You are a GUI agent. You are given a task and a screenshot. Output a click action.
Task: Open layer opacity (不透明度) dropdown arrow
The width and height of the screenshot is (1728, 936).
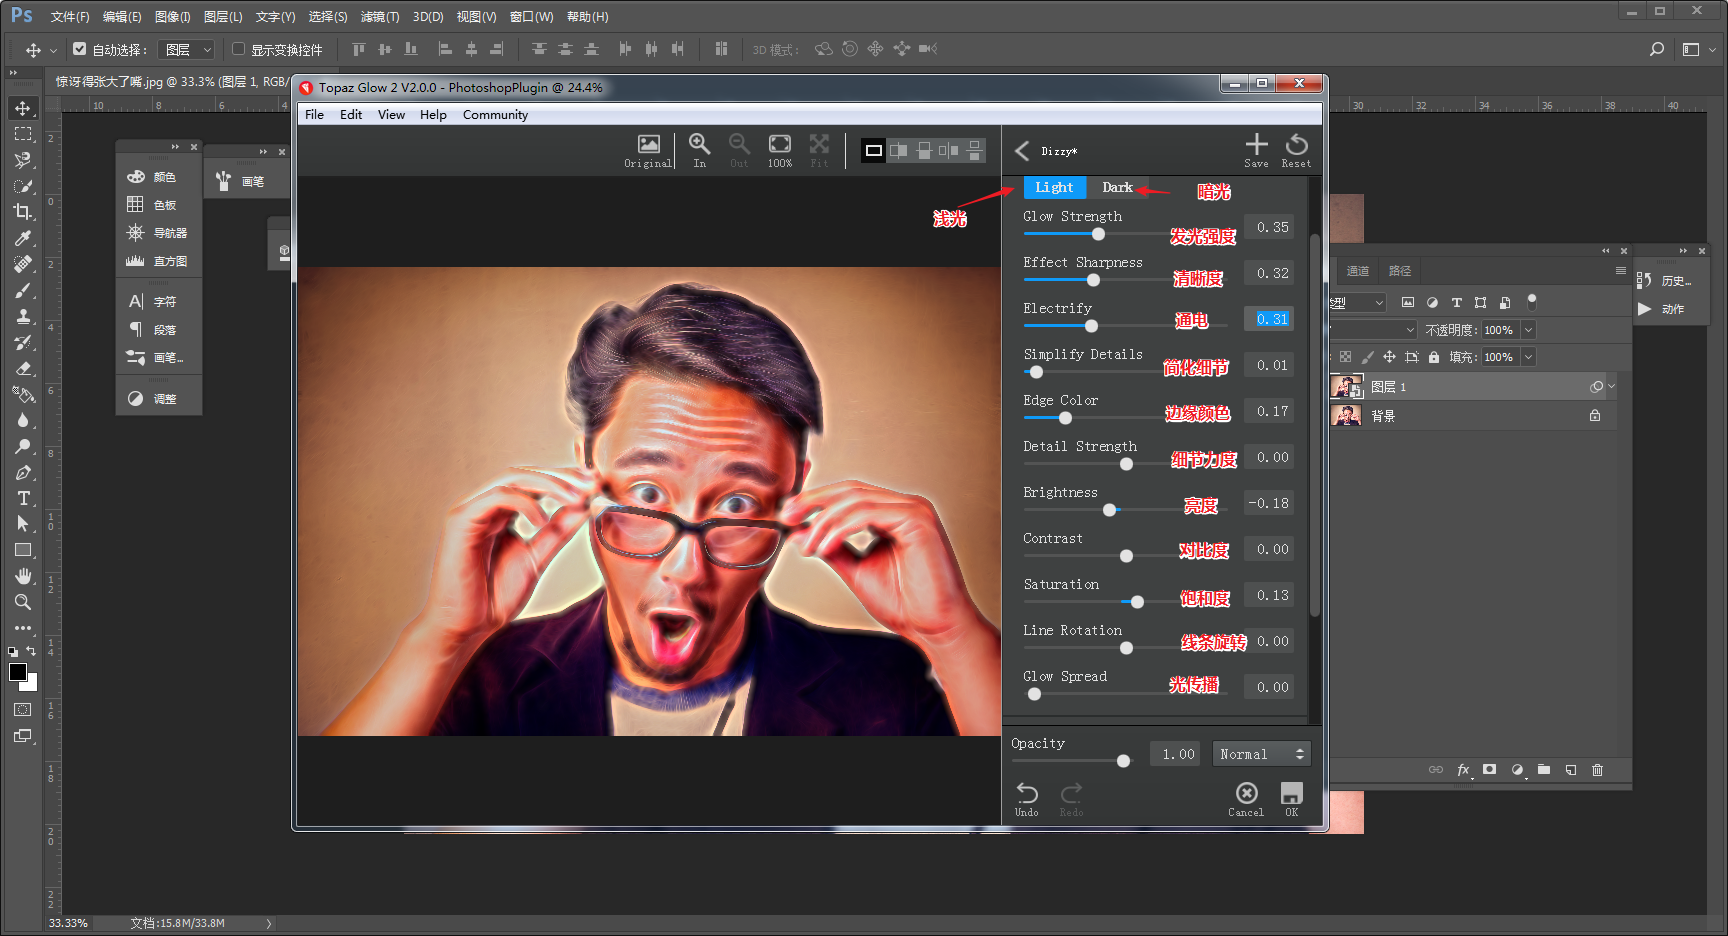(x=1528, y=330)
